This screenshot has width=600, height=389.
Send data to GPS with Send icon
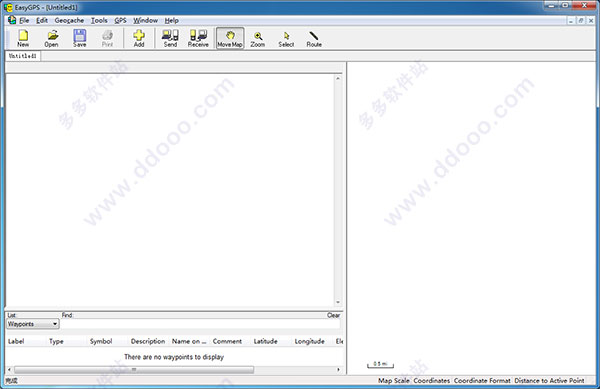click(170, 38)
